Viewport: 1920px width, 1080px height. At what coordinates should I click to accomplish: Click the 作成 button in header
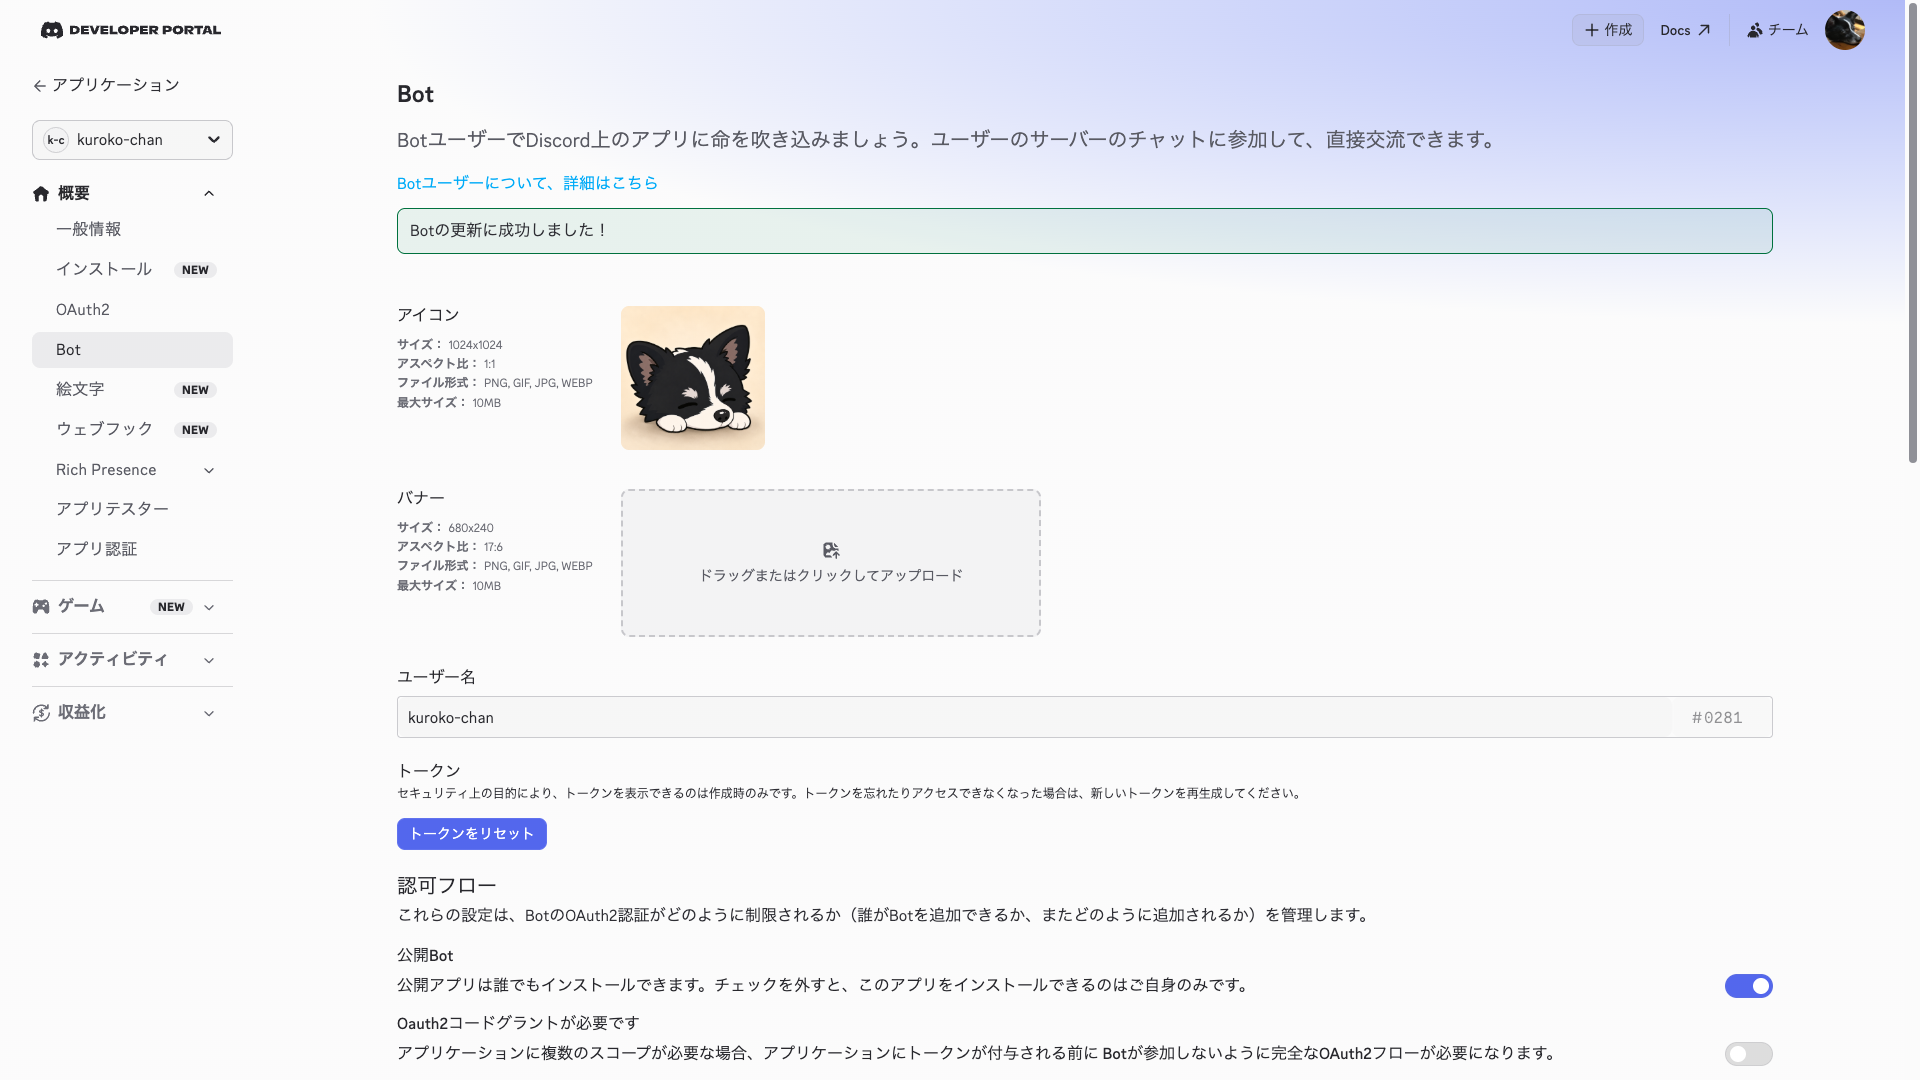tap(1607, 30)
